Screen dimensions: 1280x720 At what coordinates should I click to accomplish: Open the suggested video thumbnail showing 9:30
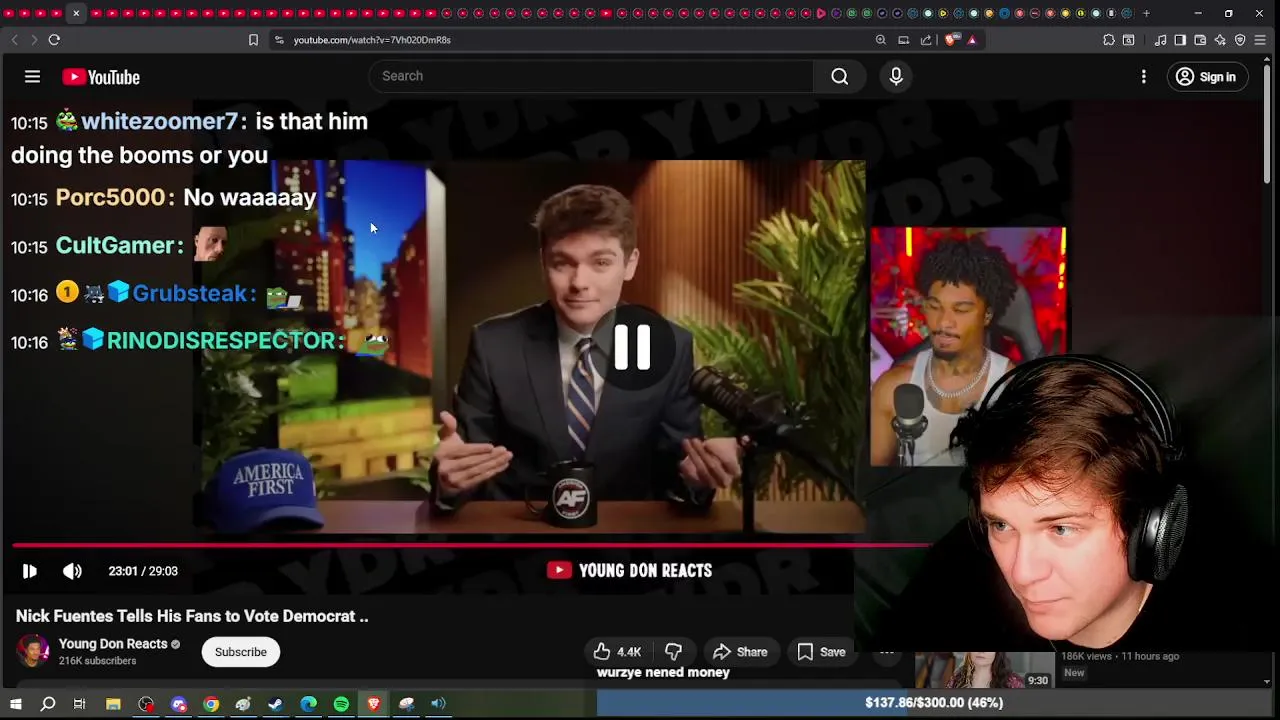(x=984, y=670)
